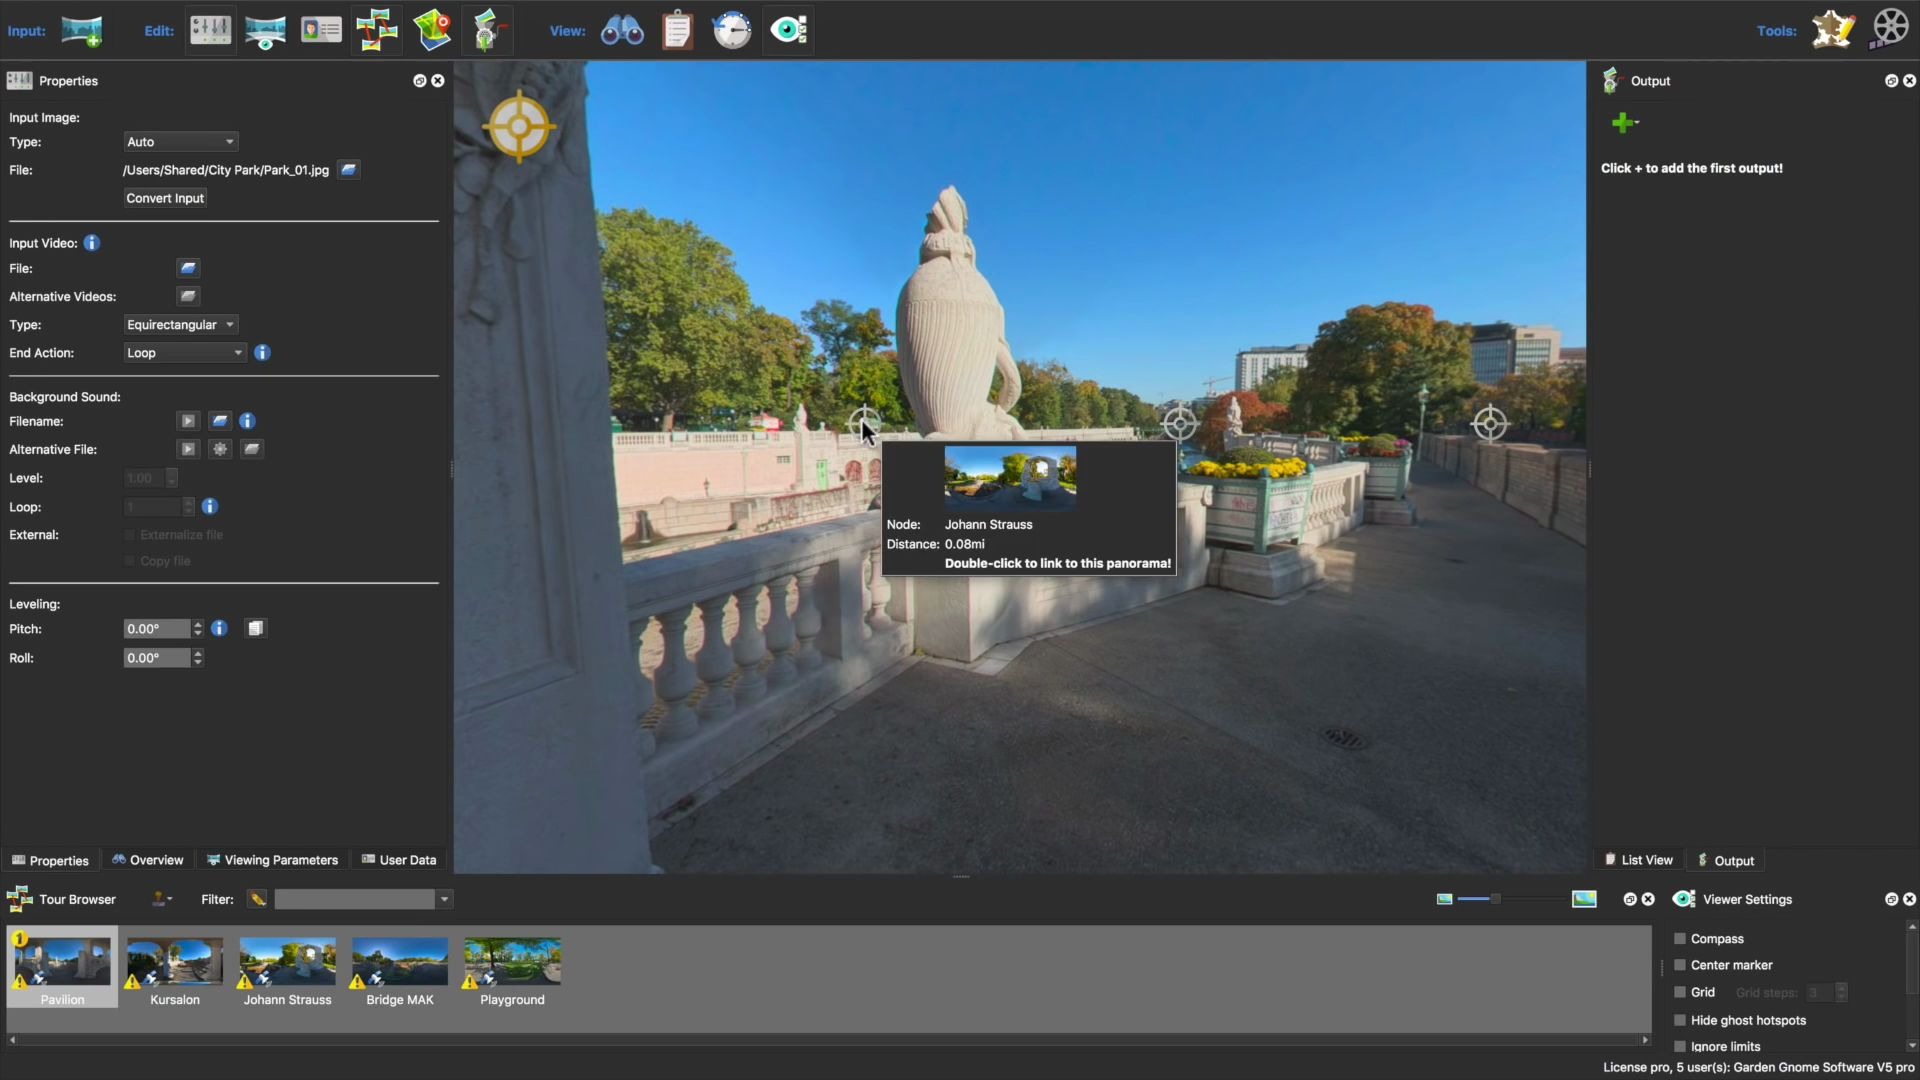Expand the End Action Loop dropdown

tap(184, 353)
